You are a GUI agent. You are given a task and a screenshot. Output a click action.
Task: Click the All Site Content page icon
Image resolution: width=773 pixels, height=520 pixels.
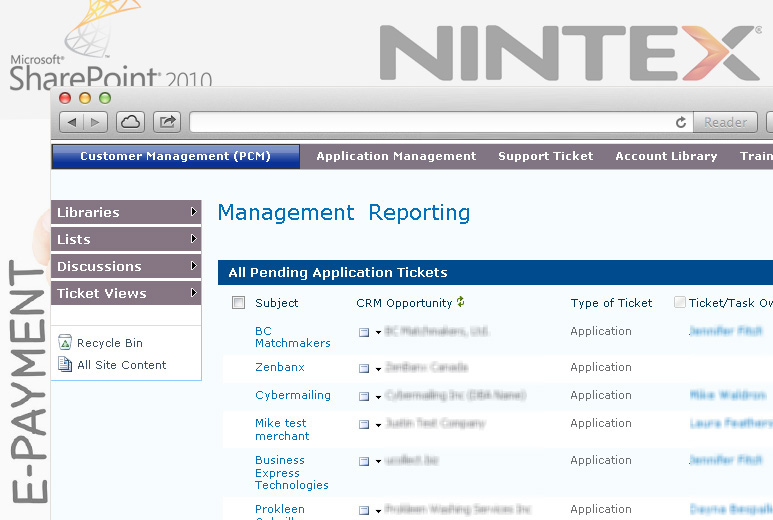tap(65, 364)
